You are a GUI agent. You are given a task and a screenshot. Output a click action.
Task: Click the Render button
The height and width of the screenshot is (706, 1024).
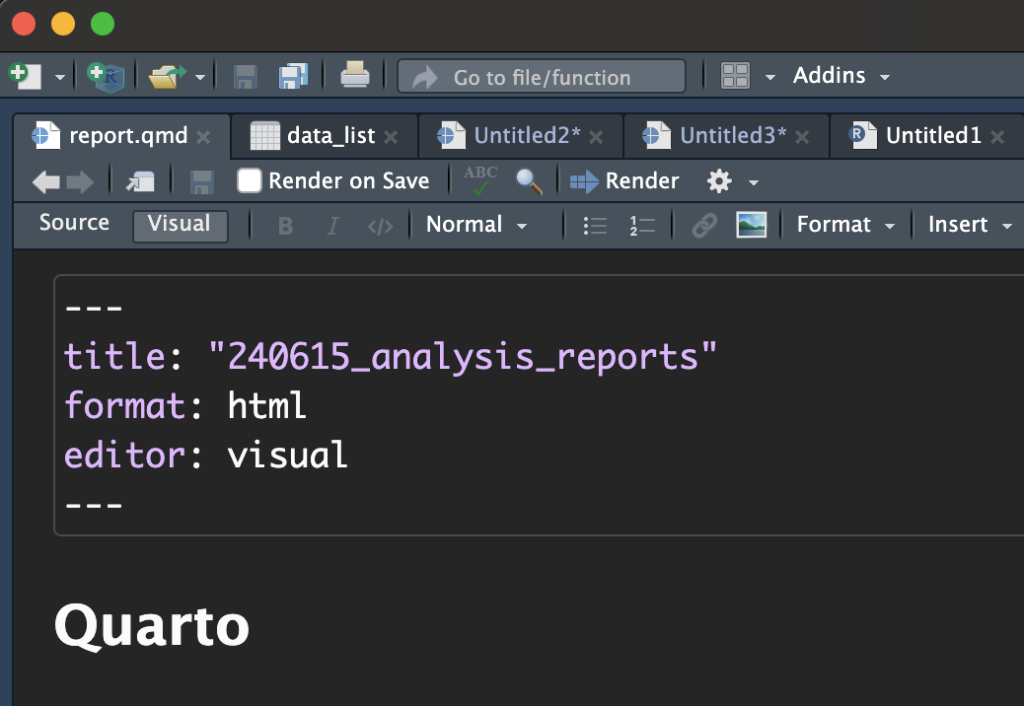(625, 181)
